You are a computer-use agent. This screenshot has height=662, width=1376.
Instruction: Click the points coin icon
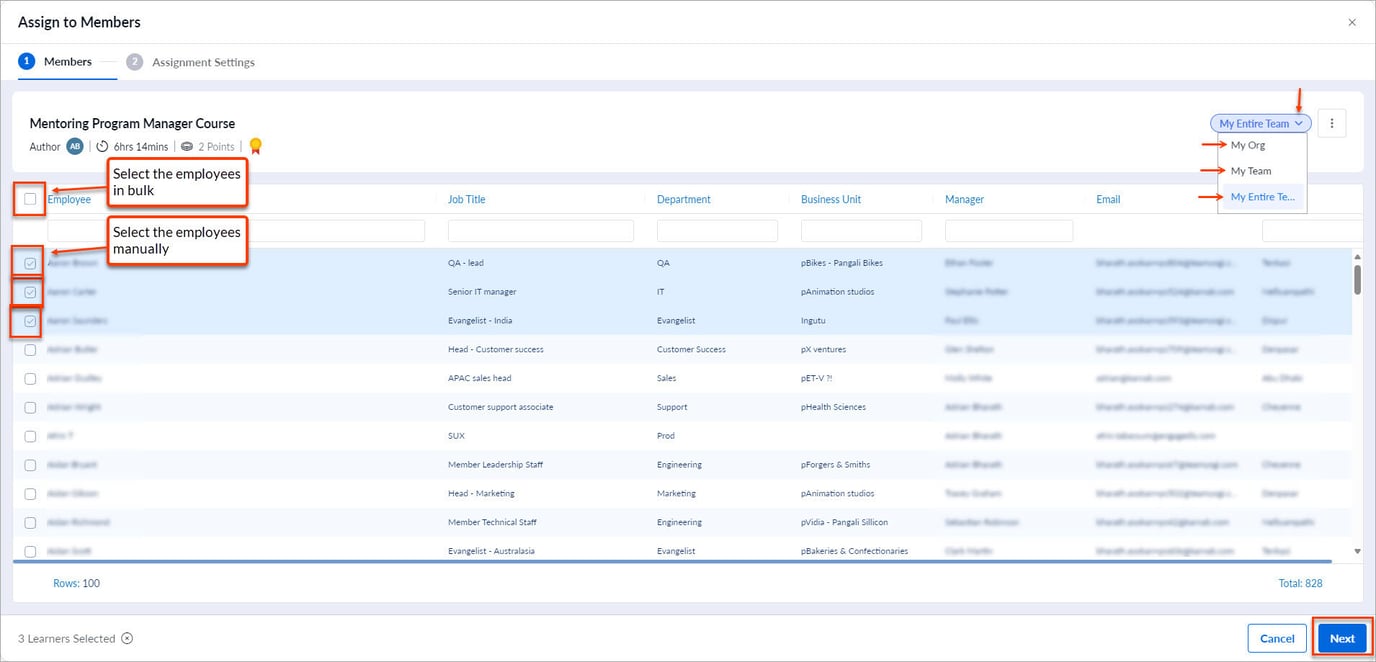click(x=187, y=147)
